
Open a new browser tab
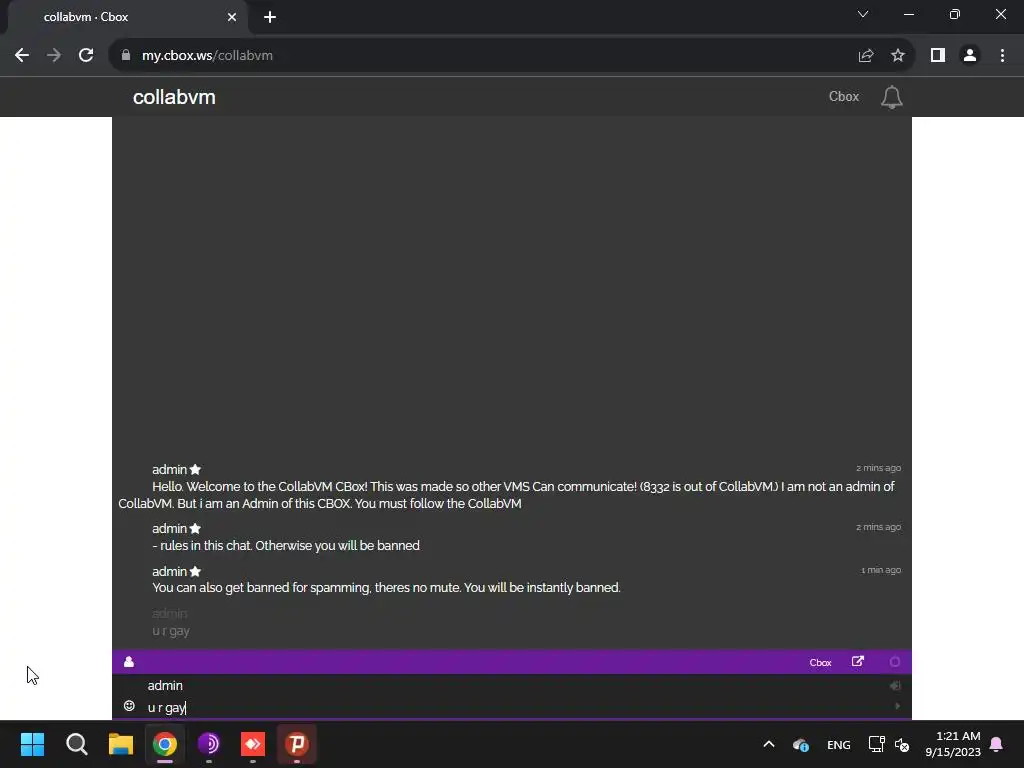point(270,17)
